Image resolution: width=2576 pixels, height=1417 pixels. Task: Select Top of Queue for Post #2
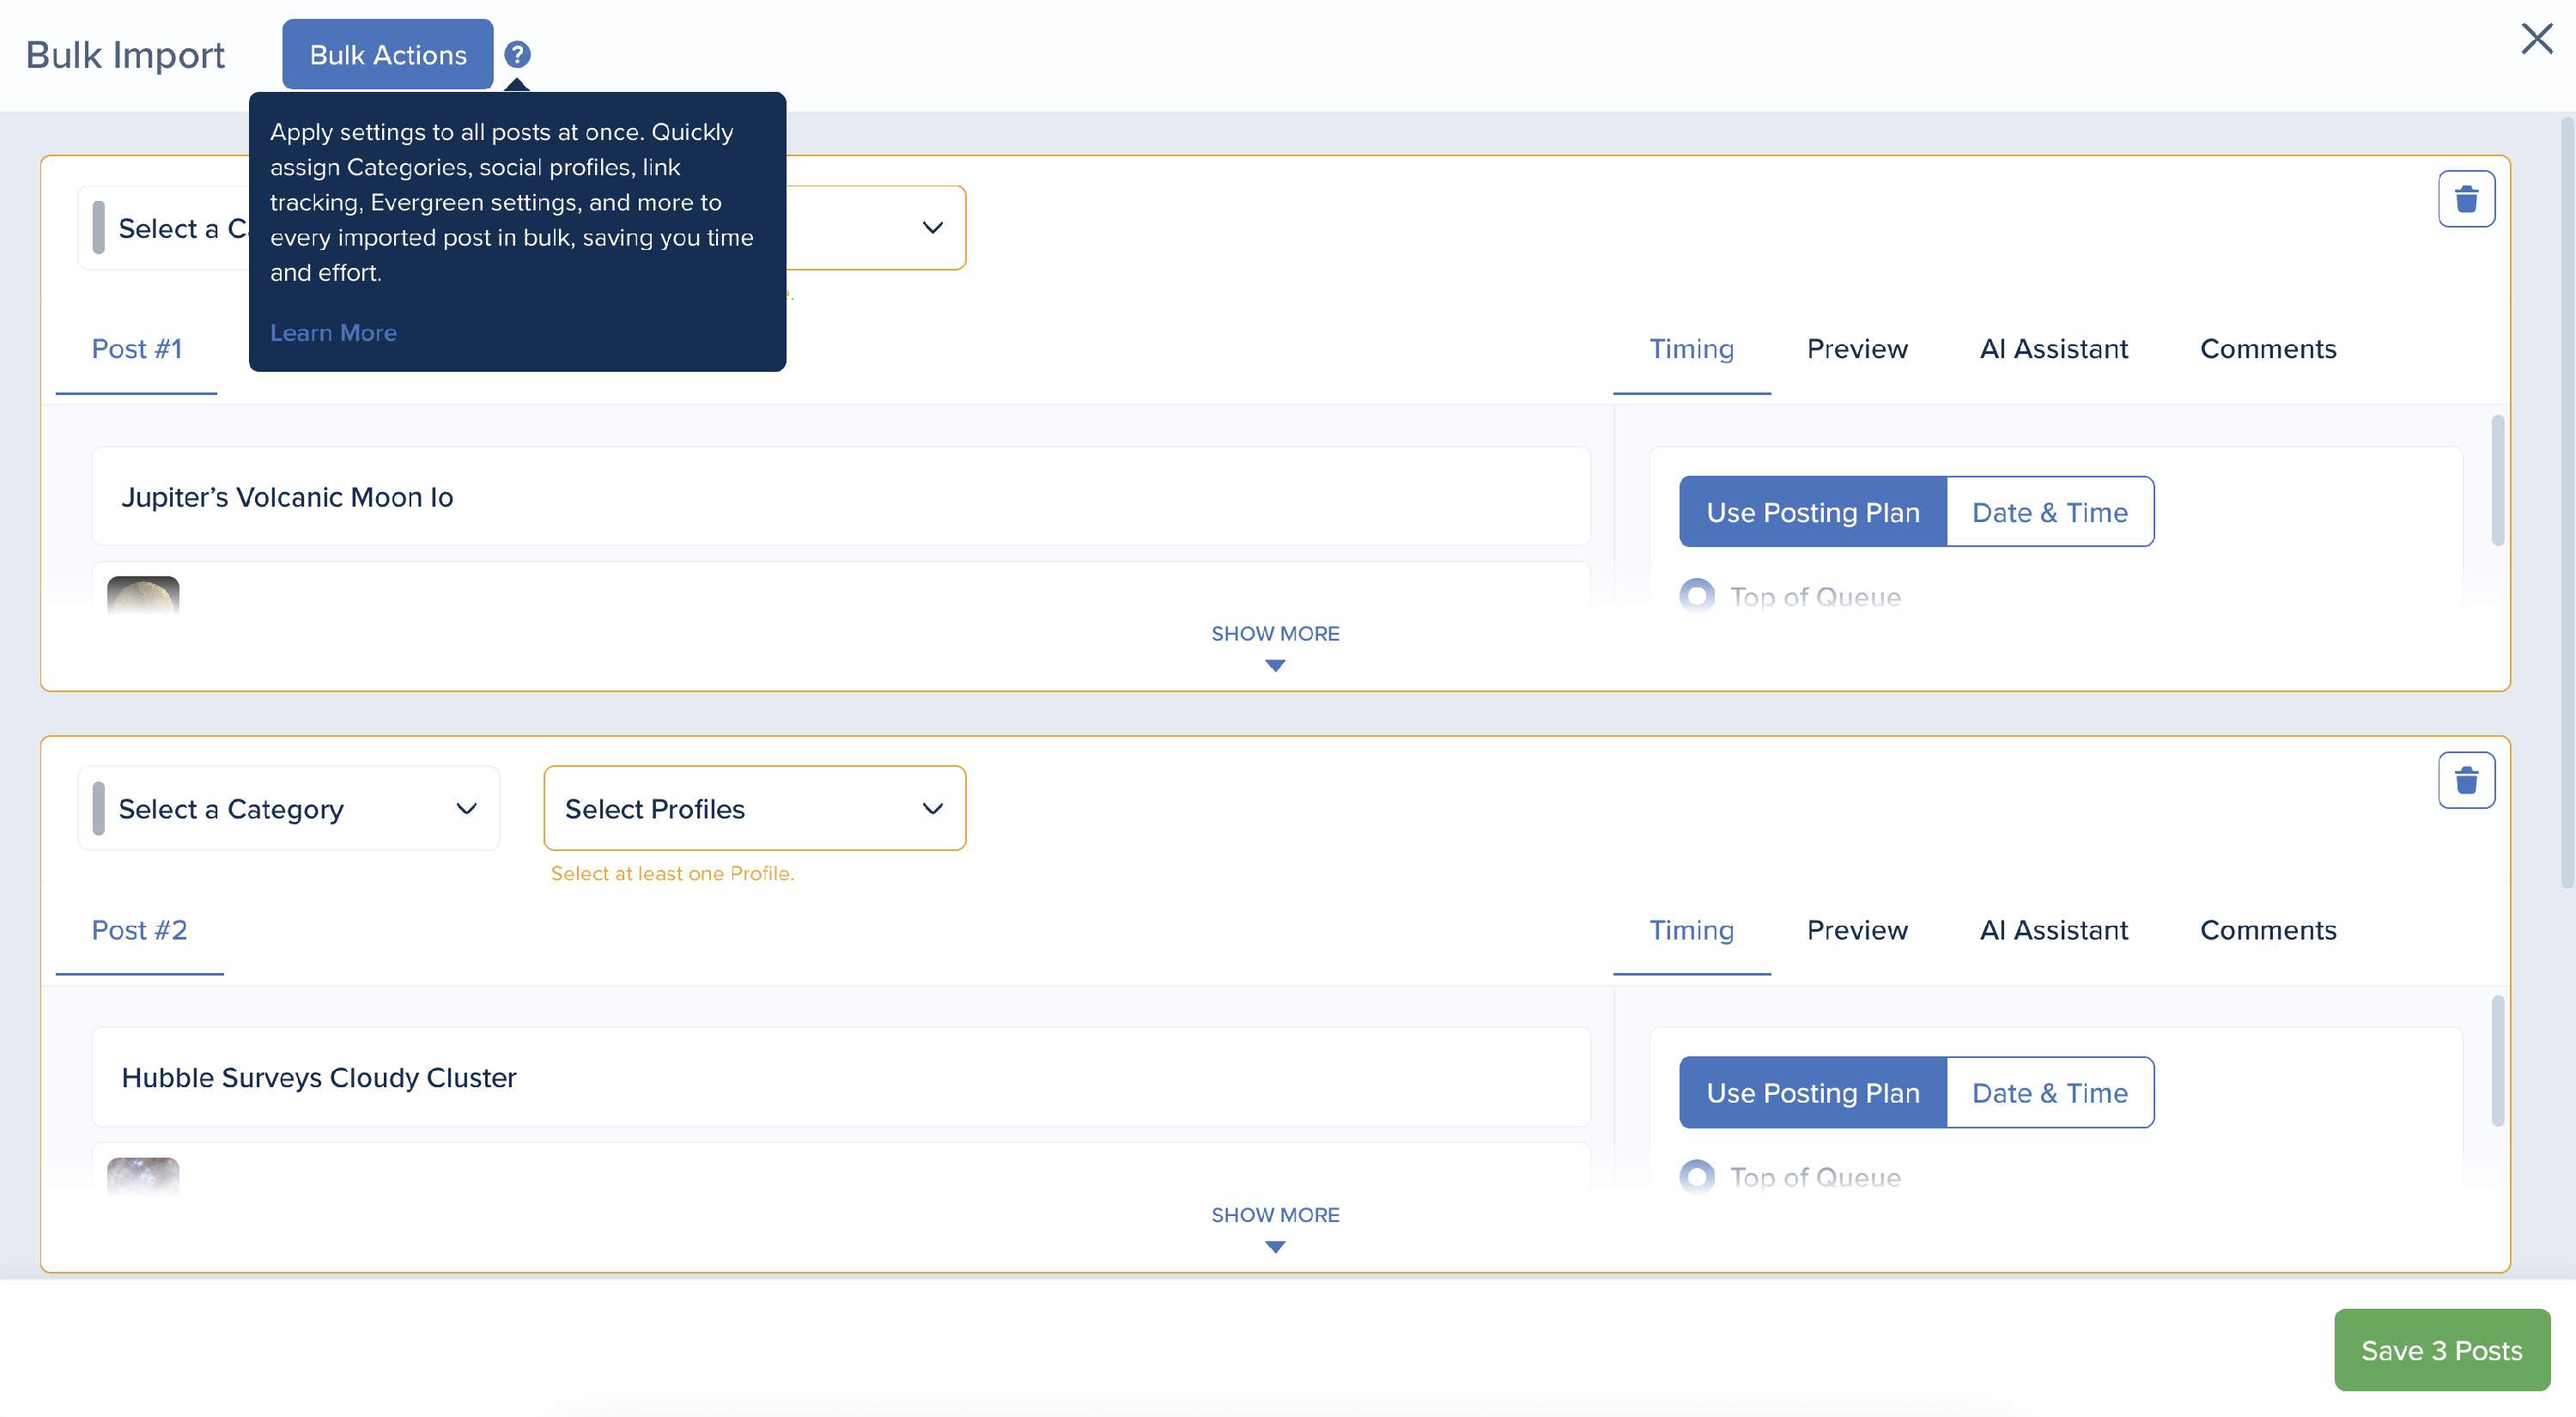coord(1696,1177)
